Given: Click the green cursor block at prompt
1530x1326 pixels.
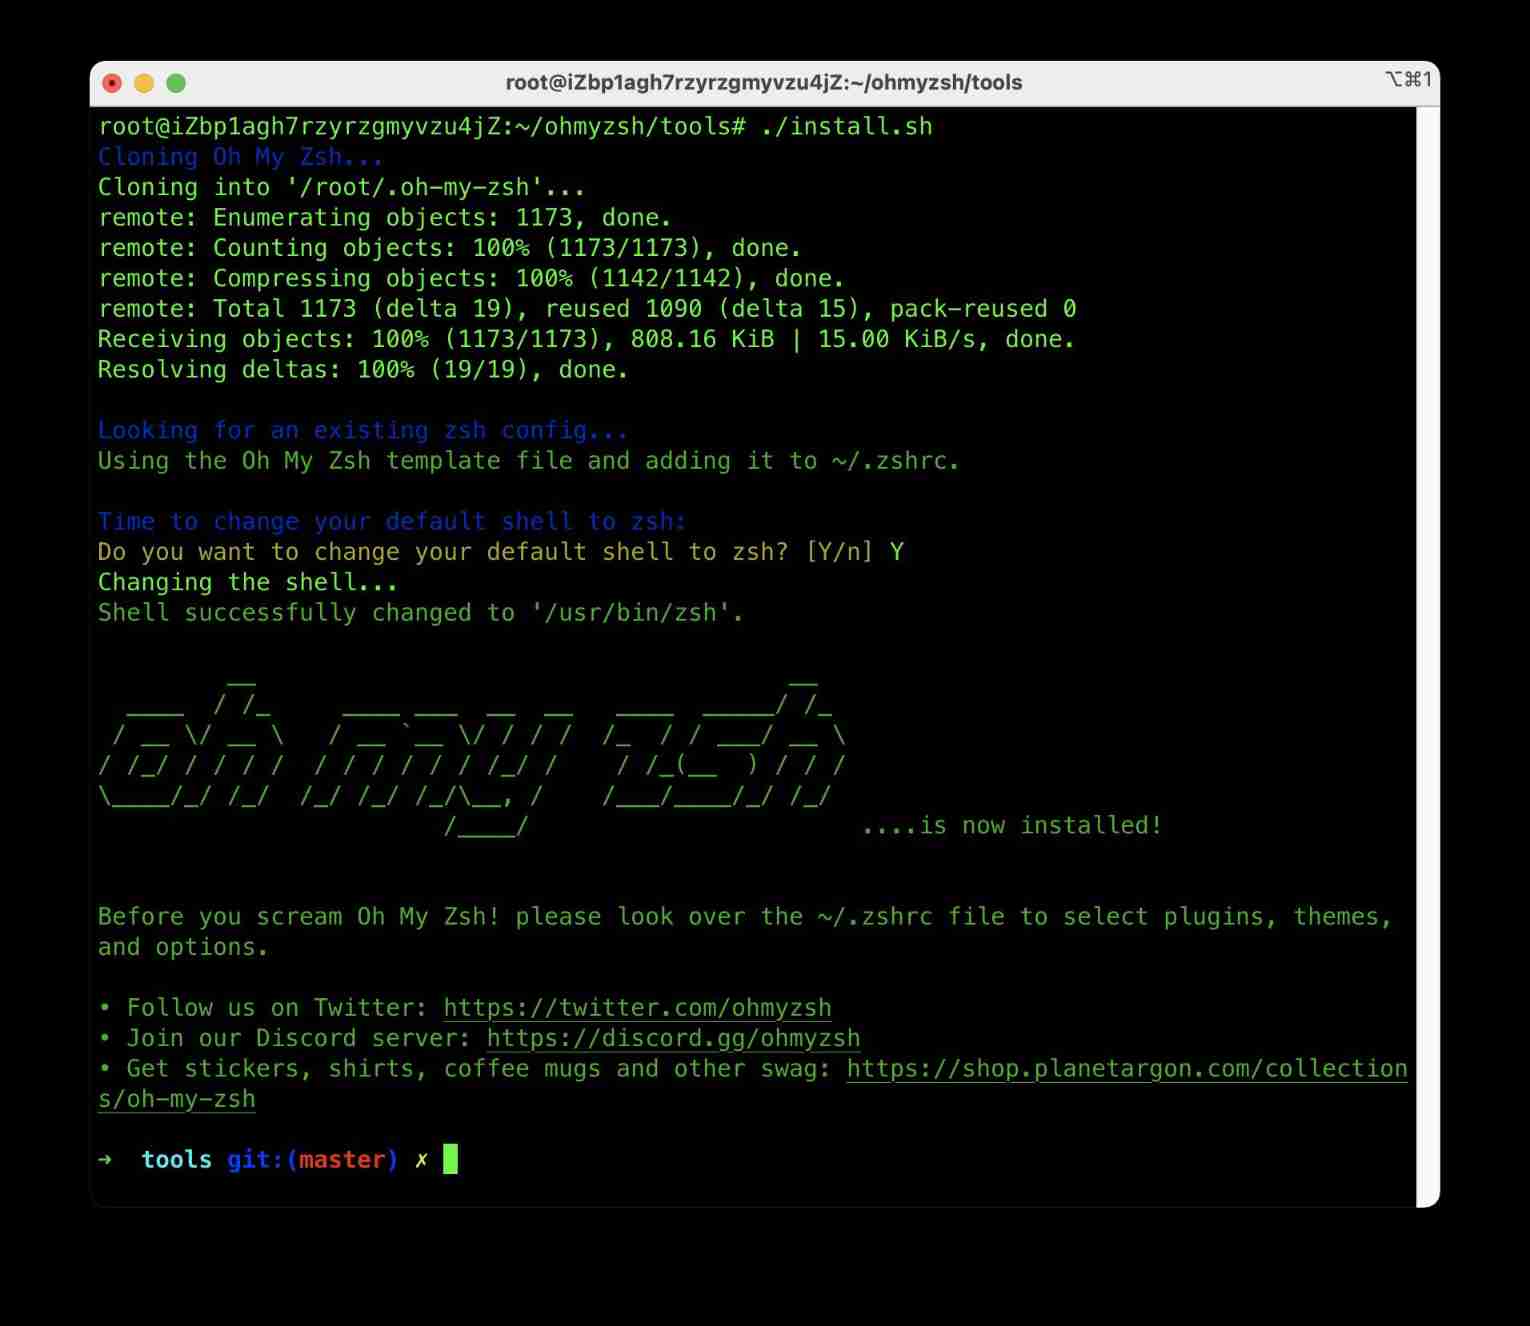Looking at the screenshot, I should click(x=450, y=1159).
